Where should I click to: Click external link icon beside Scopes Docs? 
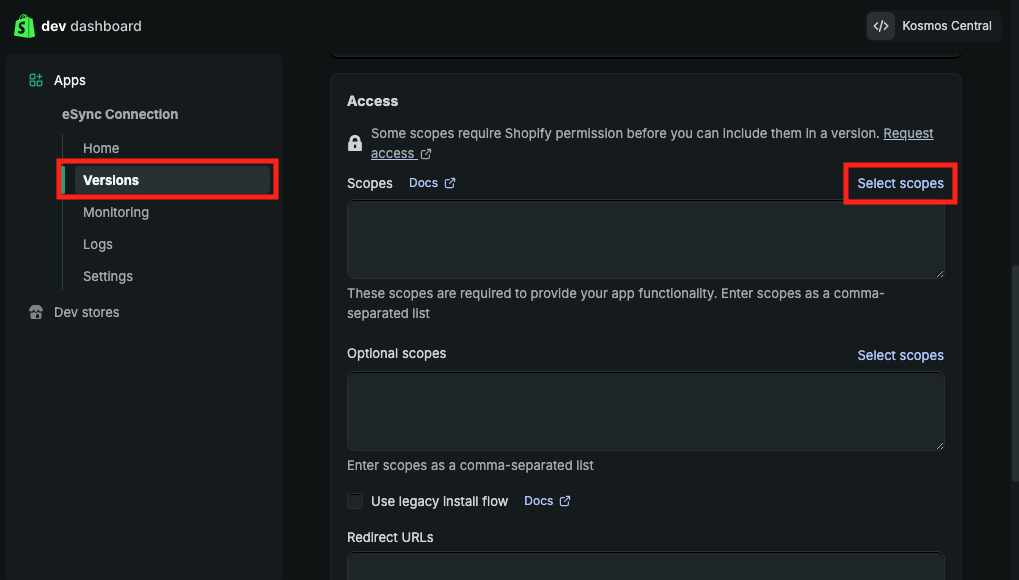450,183
